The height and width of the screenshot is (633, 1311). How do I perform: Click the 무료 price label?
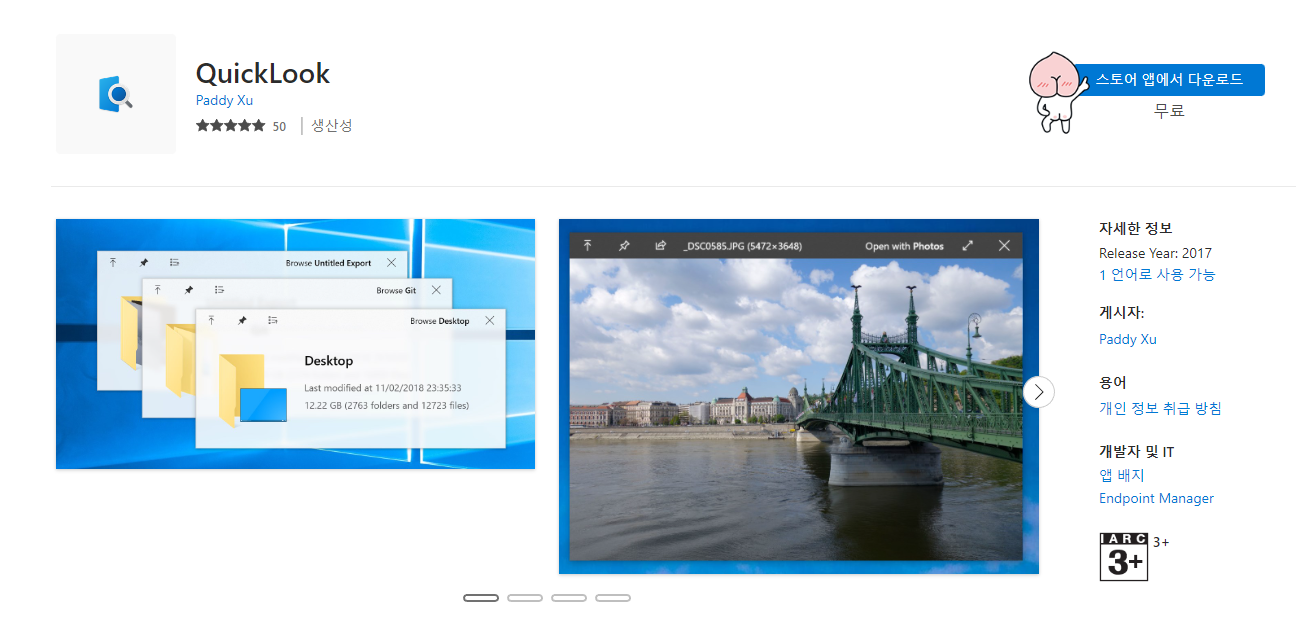pos(1169,111)
